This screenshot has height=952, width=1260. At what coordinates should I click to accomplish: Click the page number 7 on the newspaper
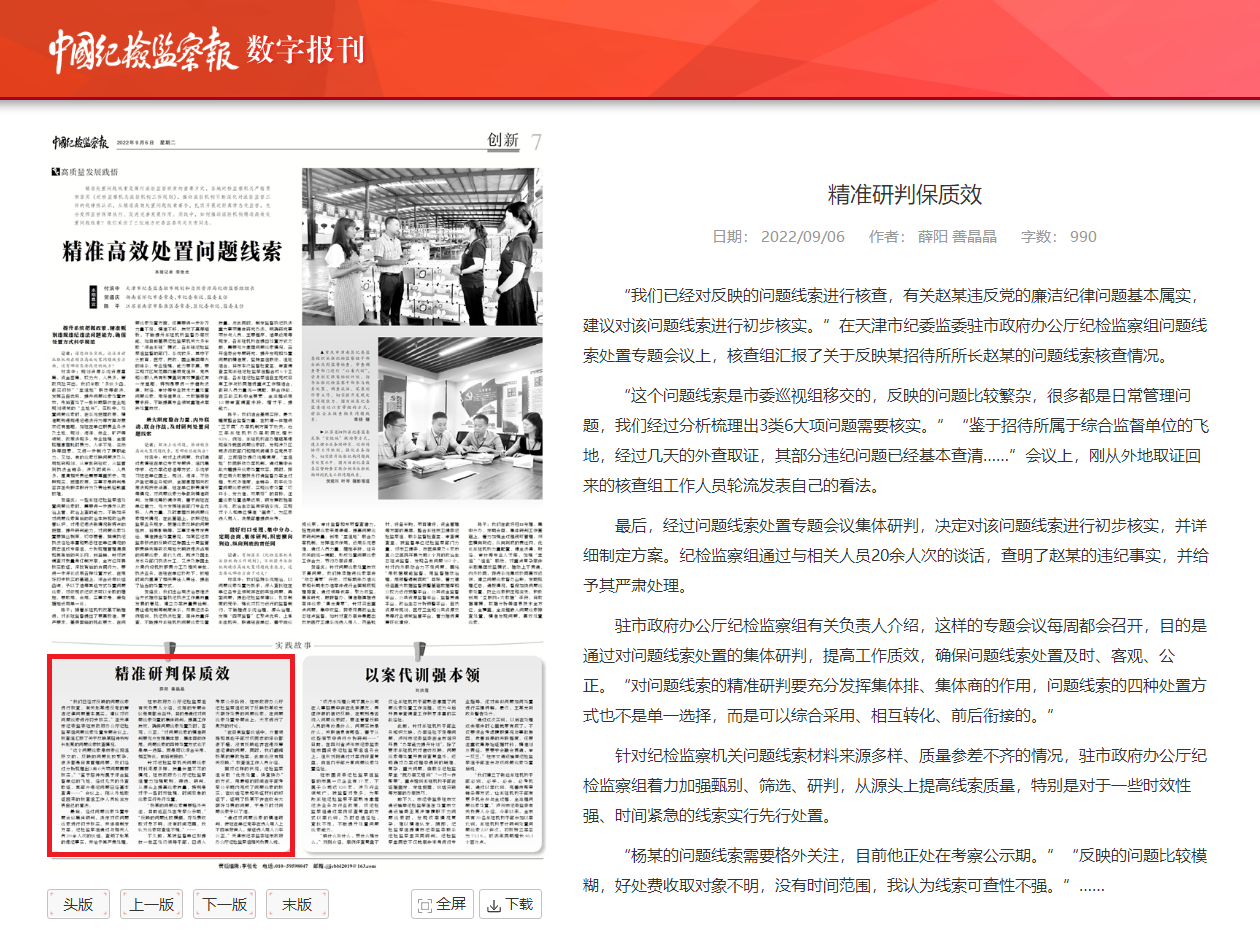pyautogui.click(x=536, y=142)
